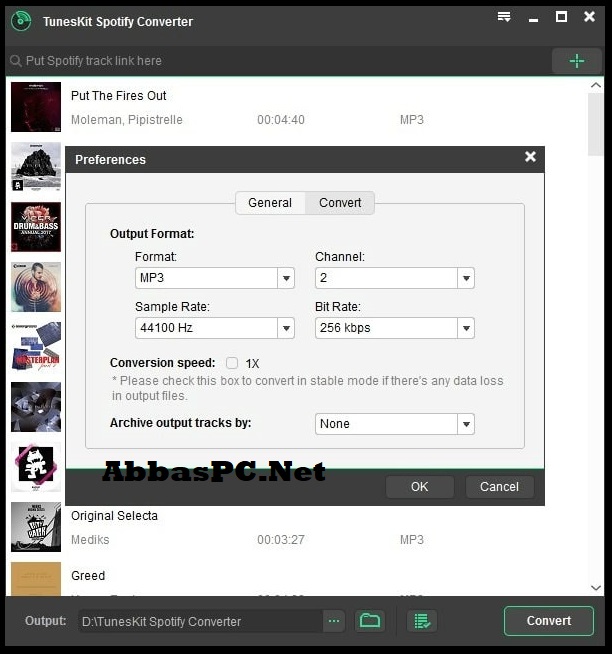612x654 pixels.
Task: Open the Archive output tracks by dropdown
Action: pyautogui.click(x=395, y=424)
